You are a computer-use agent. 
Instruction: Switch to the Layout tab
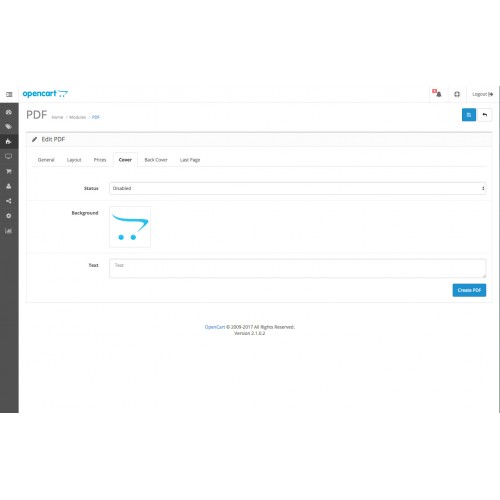[x=74, y=160]
